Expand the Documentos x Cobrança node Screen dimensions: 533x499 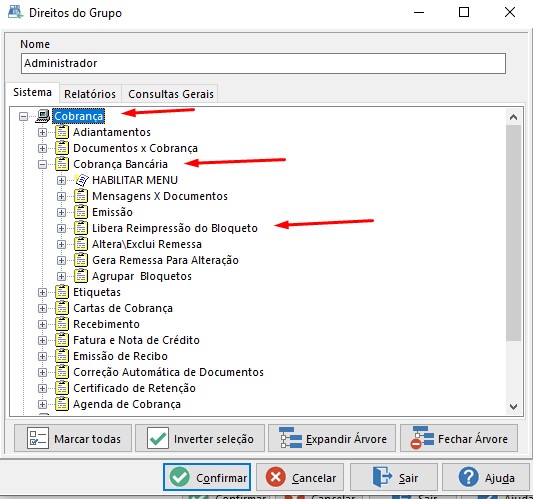point(42,148)
